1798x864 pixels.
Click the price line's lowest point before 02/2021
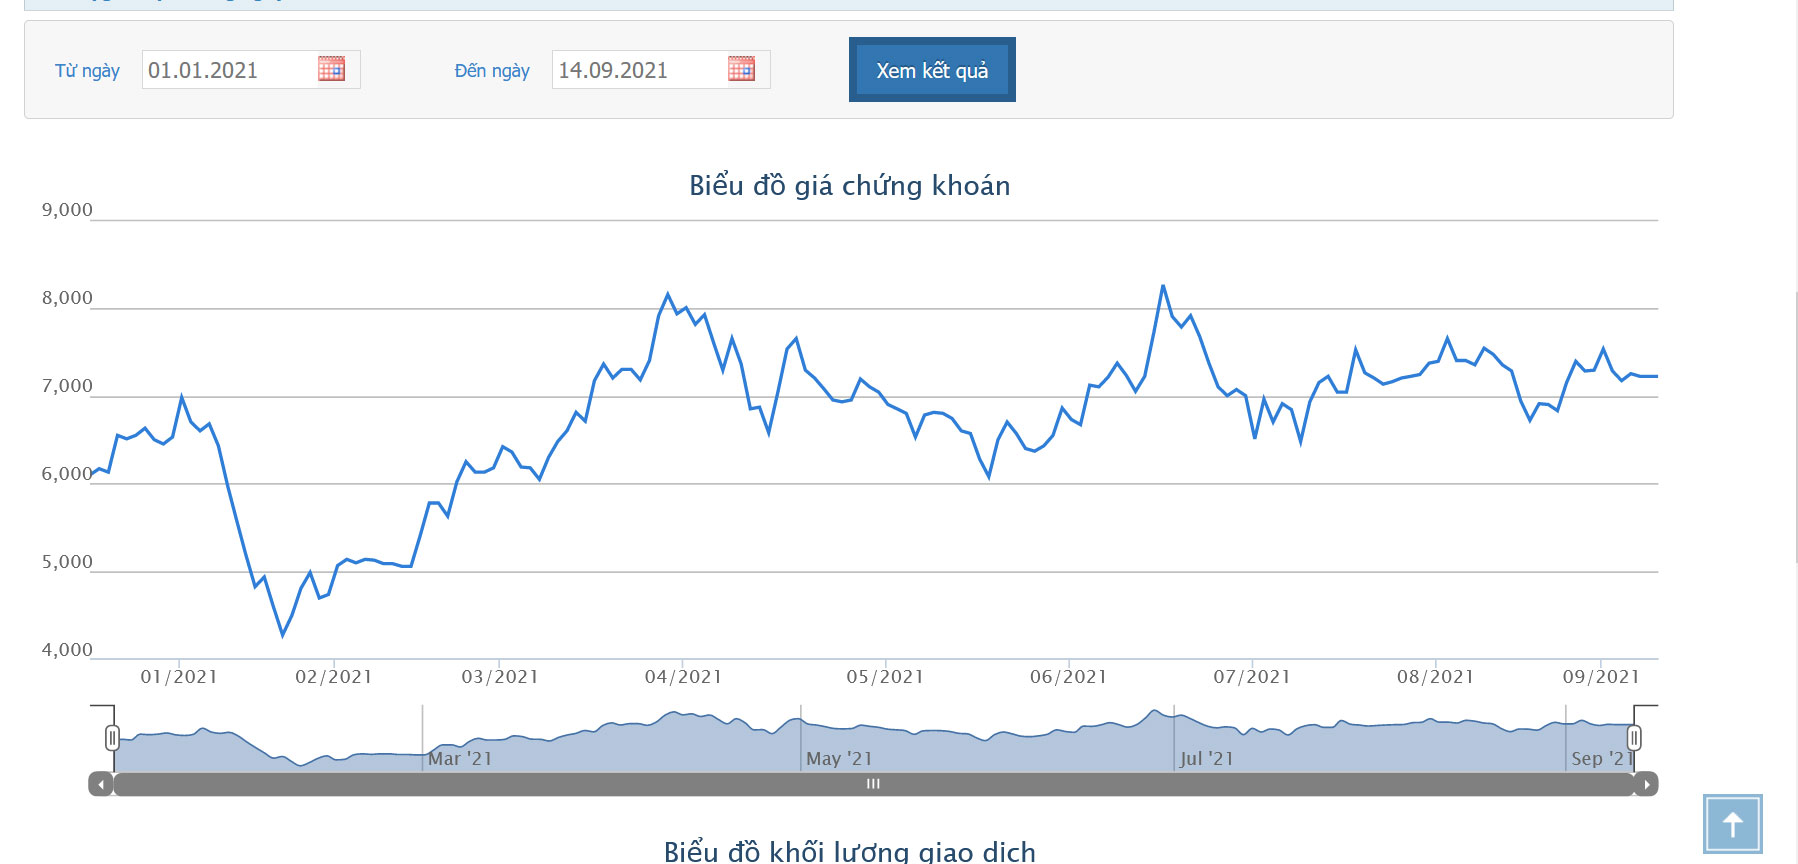pyautogui.click(x=283, y=634)
